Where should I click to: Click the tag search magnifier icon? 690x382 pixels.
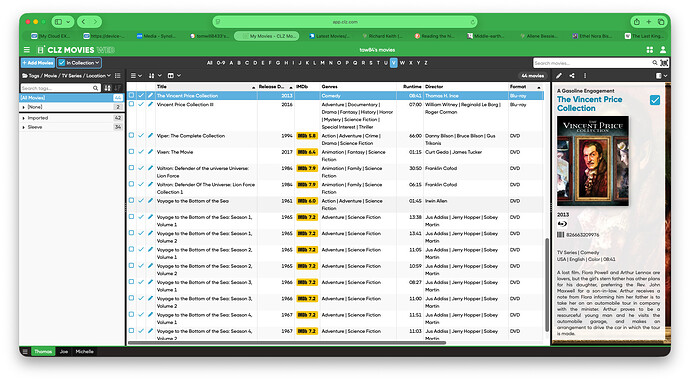click(x=95, y=88)
